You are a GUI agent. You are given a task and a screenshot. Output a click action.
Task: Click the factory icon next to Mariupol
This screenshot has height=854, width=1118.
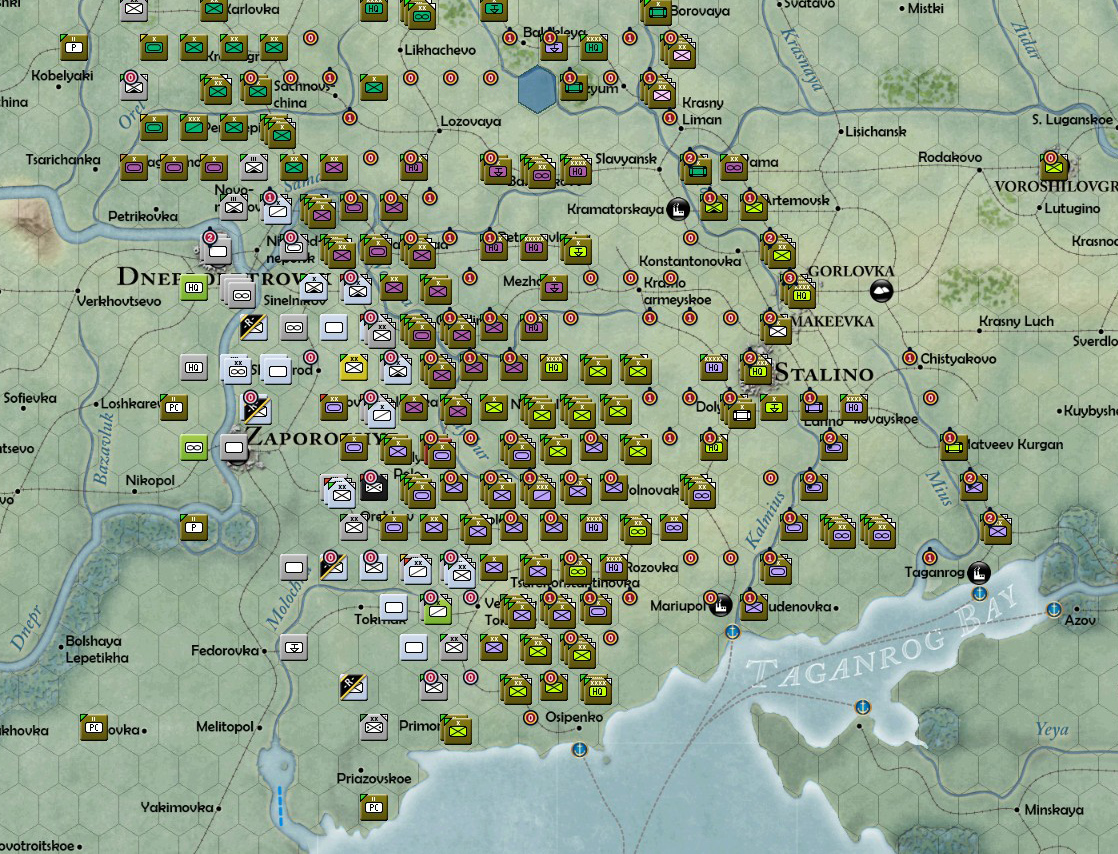[x=720, y=606]
